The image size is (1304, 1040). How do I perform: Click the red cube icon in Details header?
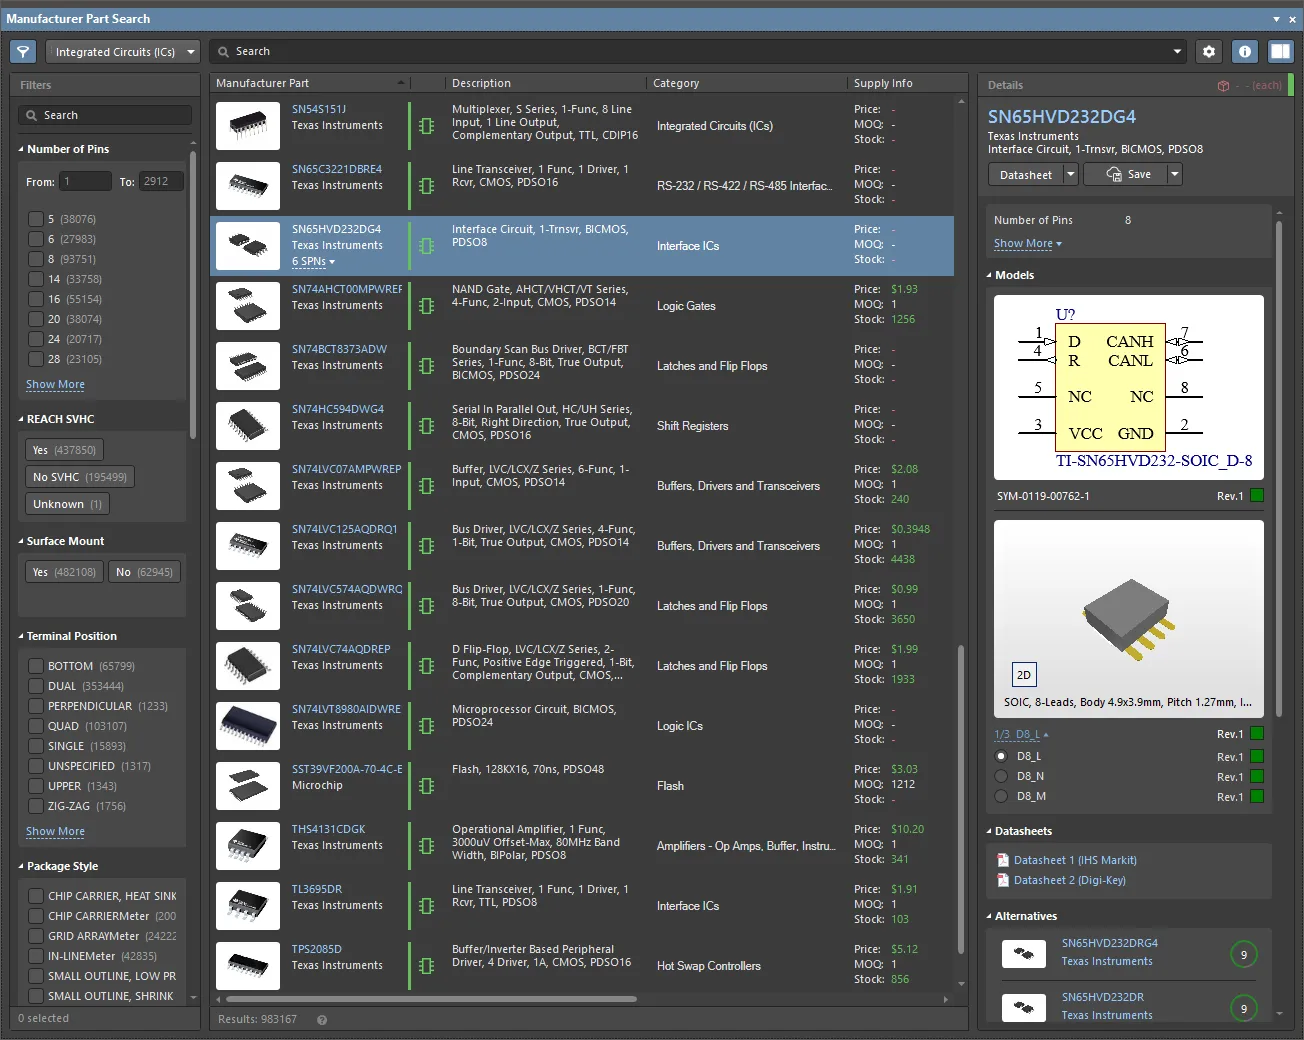[x=1223, y=86]
